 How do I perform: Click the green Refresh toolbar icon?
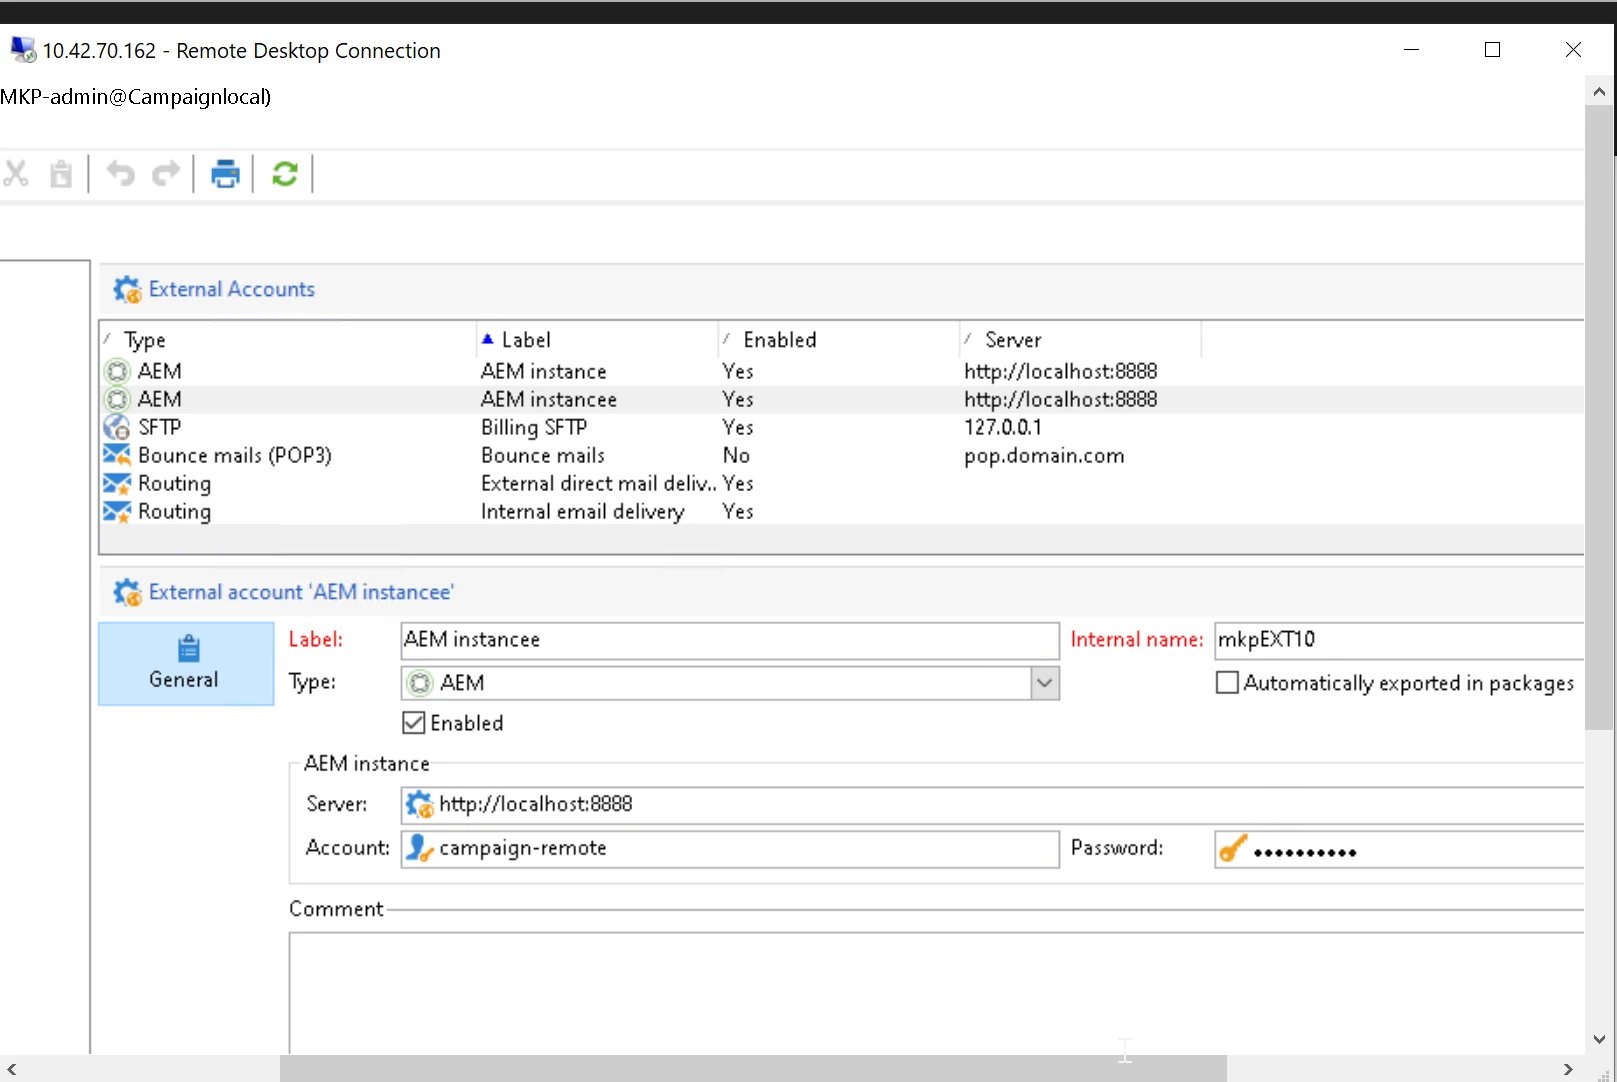285,174
